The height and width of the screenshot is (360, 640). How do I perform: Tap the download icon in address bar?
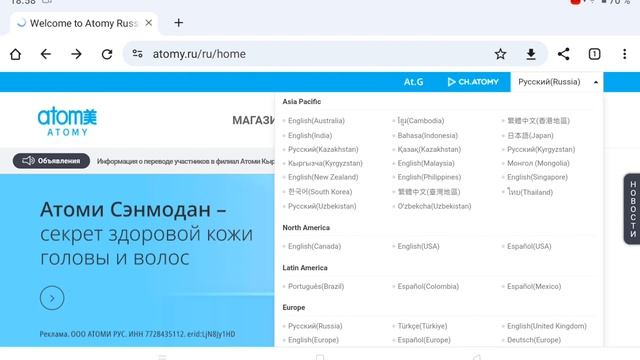pos(531,54)
